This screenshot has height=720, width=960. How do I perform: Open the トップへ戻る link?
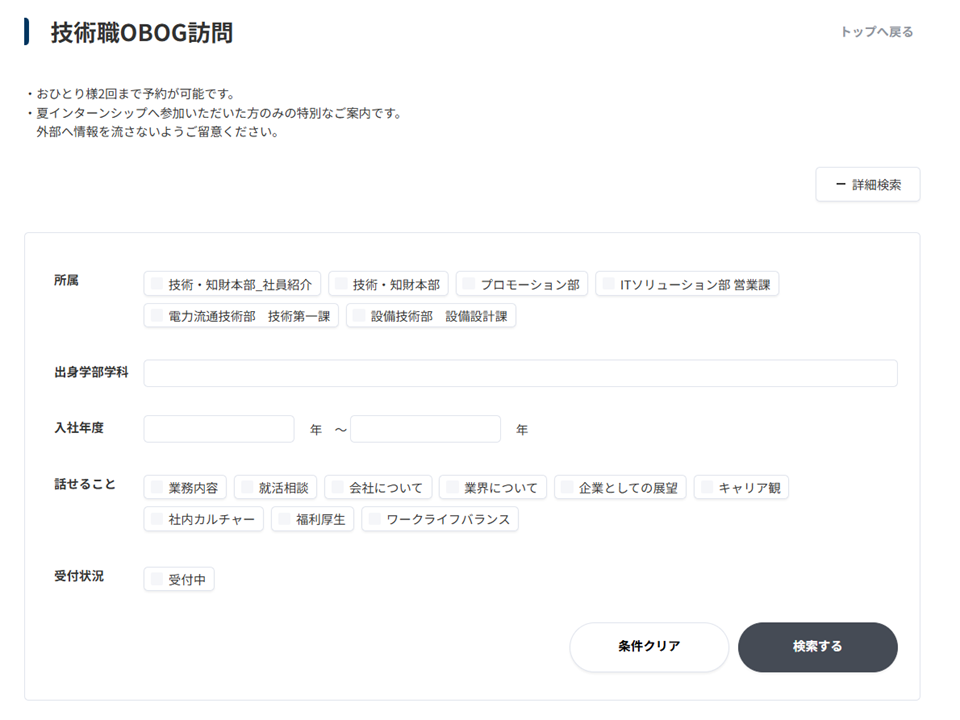(876, 31)
